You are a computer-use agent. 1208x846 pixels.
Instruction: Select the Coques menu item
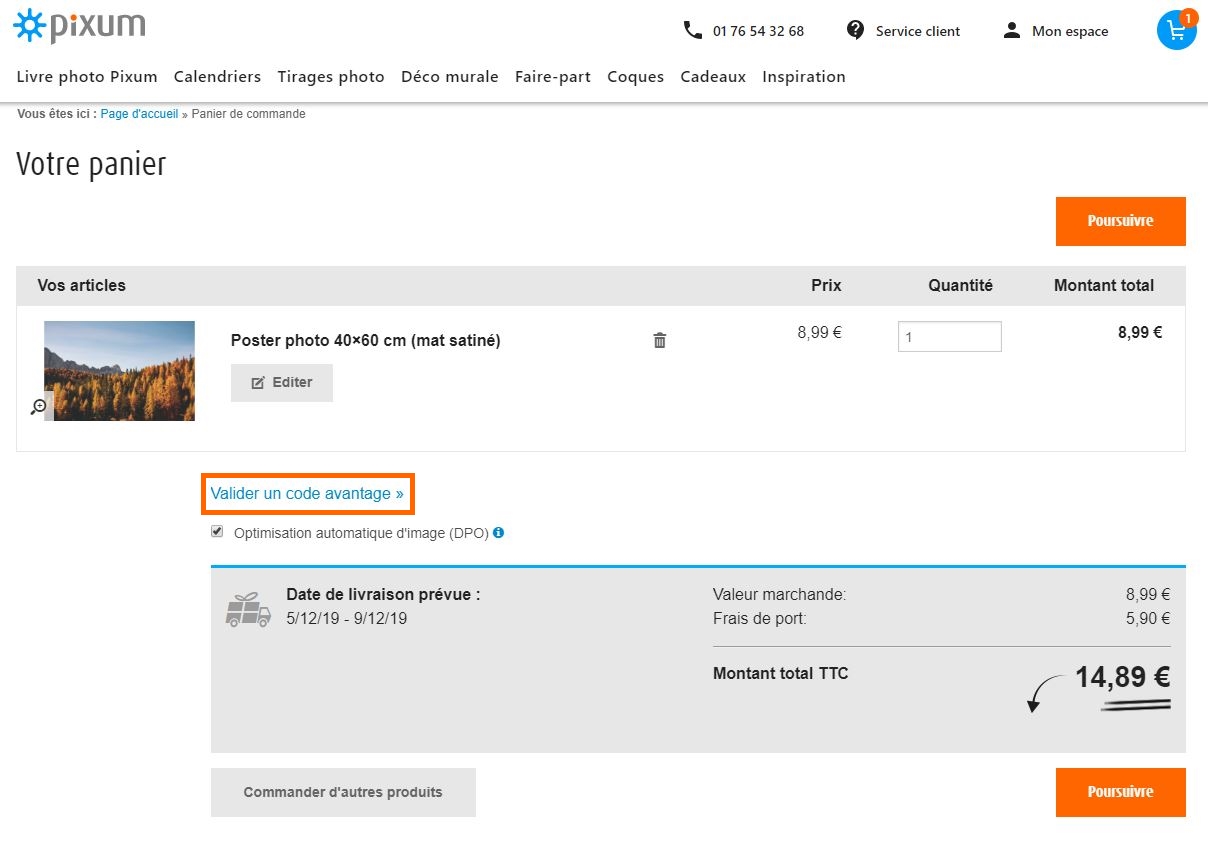[635, 76]
